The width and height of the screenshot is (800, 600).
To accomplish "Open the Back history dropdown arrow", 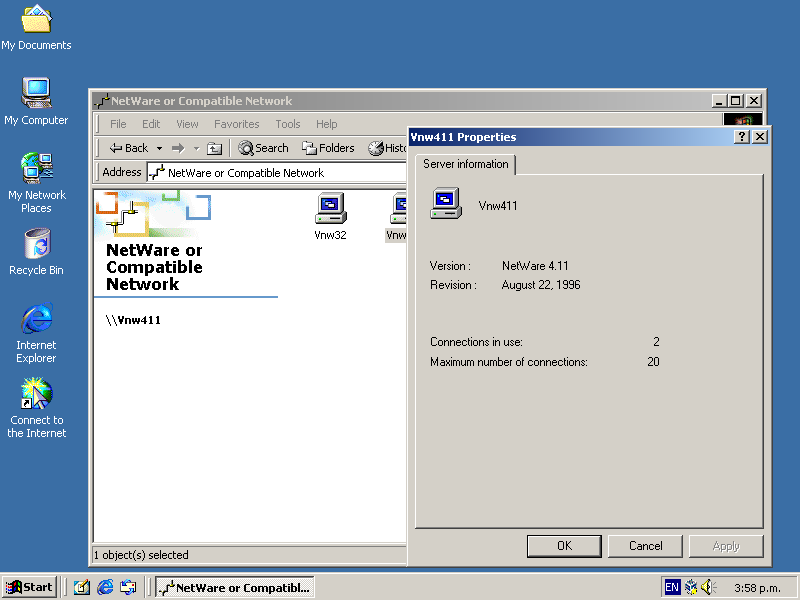I will click(159, 148).
